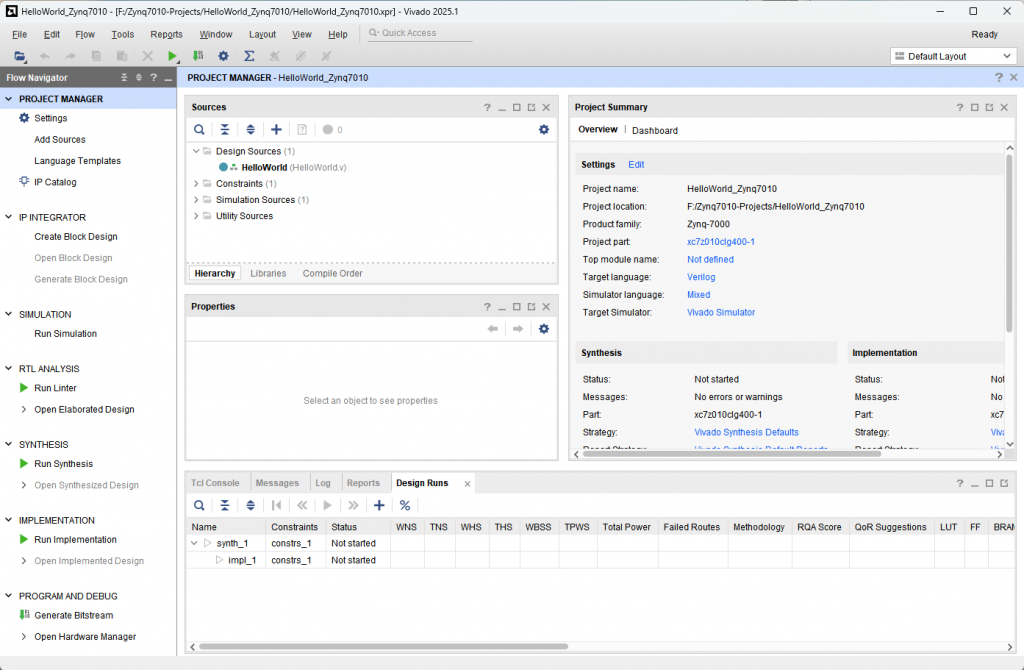Image resolution: width=1024 pixels, height=670 pixels.
Task: Switch to the Compile Order tab
Action: tap(332, 274)
